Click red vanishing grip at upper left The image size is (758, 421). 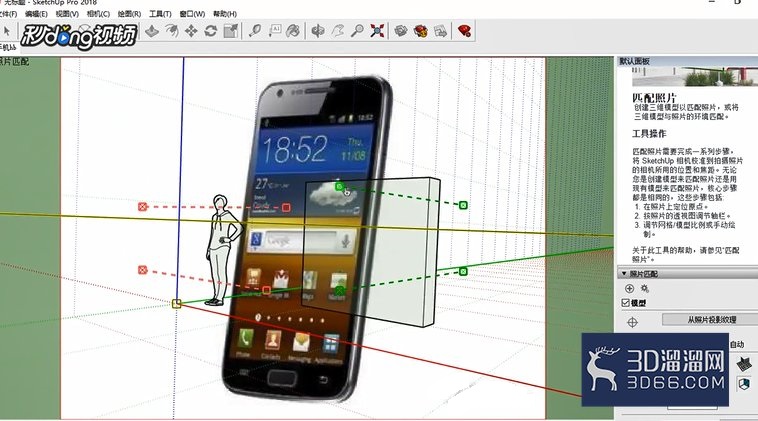pyautogui.click(x=142, y=207)
